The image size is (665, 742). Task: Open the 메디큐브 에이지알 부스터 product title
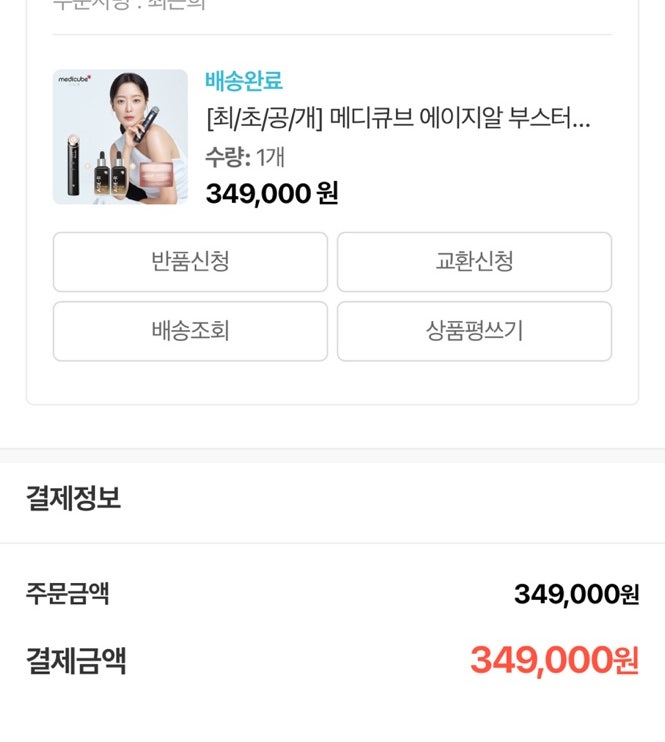(x=397, y=120)
